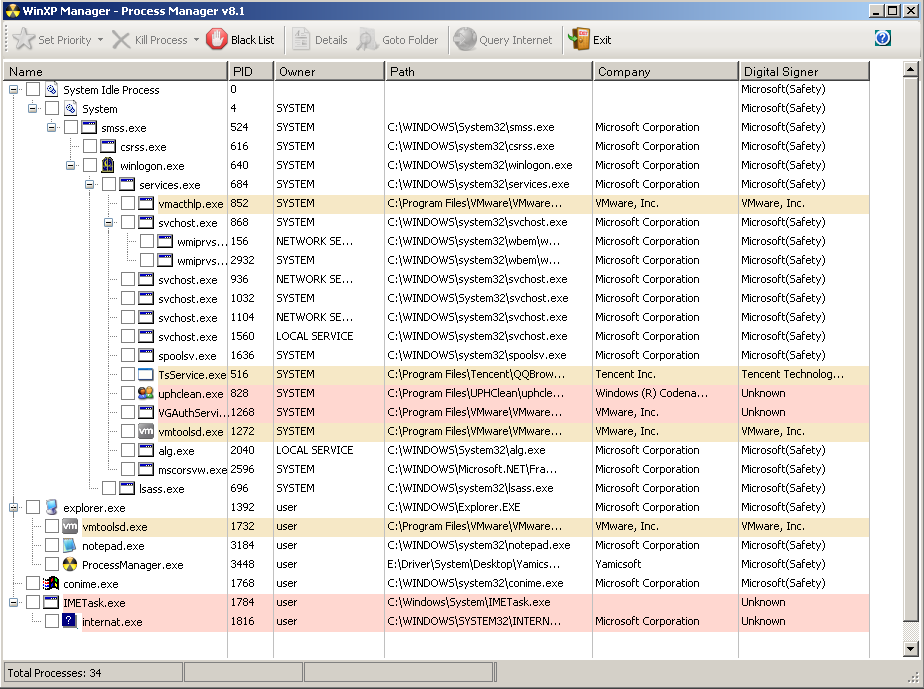Collapse the services.exe tree node
This screenshot has height=689, width=924.
point(90,185)
